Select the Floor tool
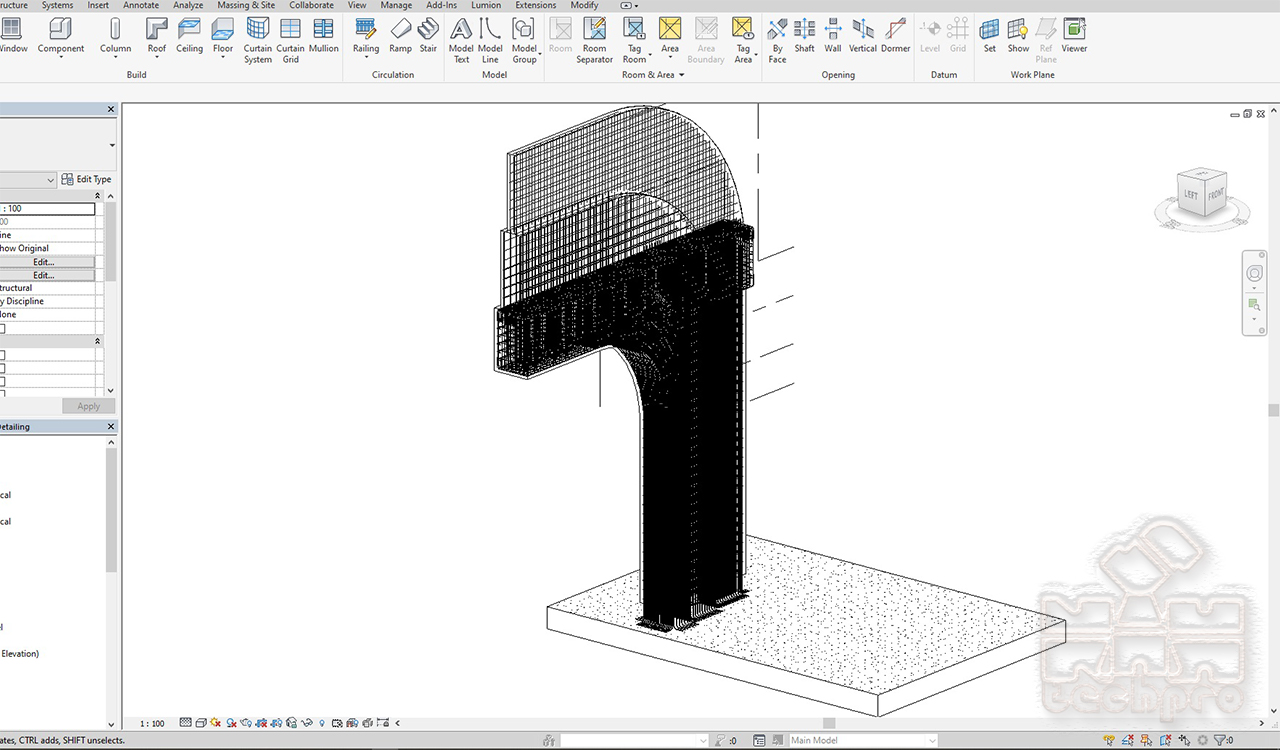1280x750 pixels. click(223, 36)
